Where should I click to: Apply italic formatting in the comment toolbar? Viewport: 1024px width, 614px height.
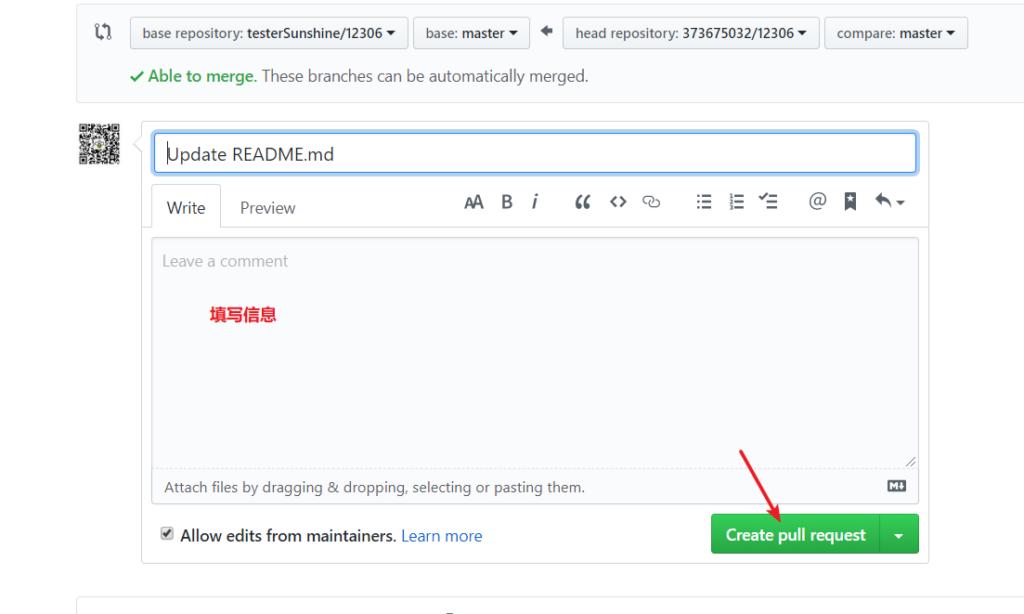click(536, 201)
